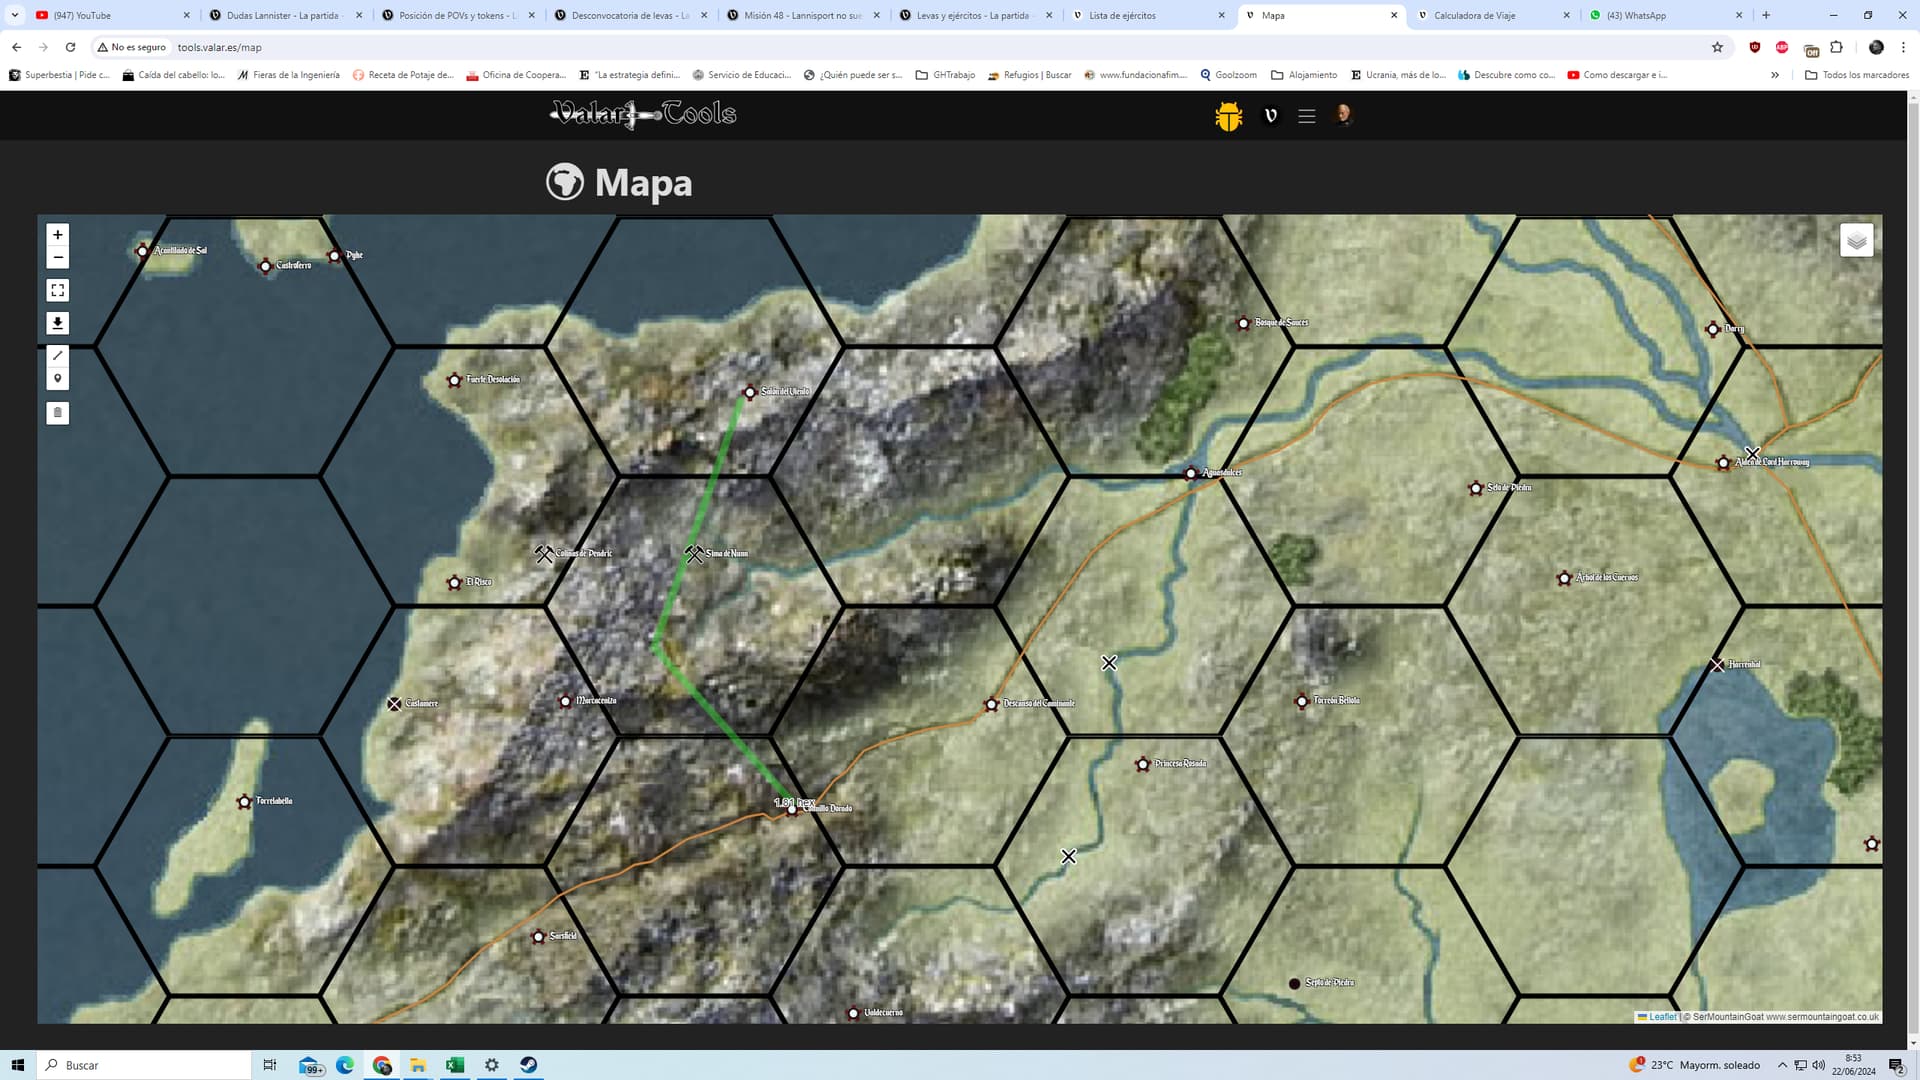Image resolution: width=1920 pixels, height=1080 pixels.
Task: Click the Sarsfield castle marker
Action: pyautogui.click(x=538, y=937)
